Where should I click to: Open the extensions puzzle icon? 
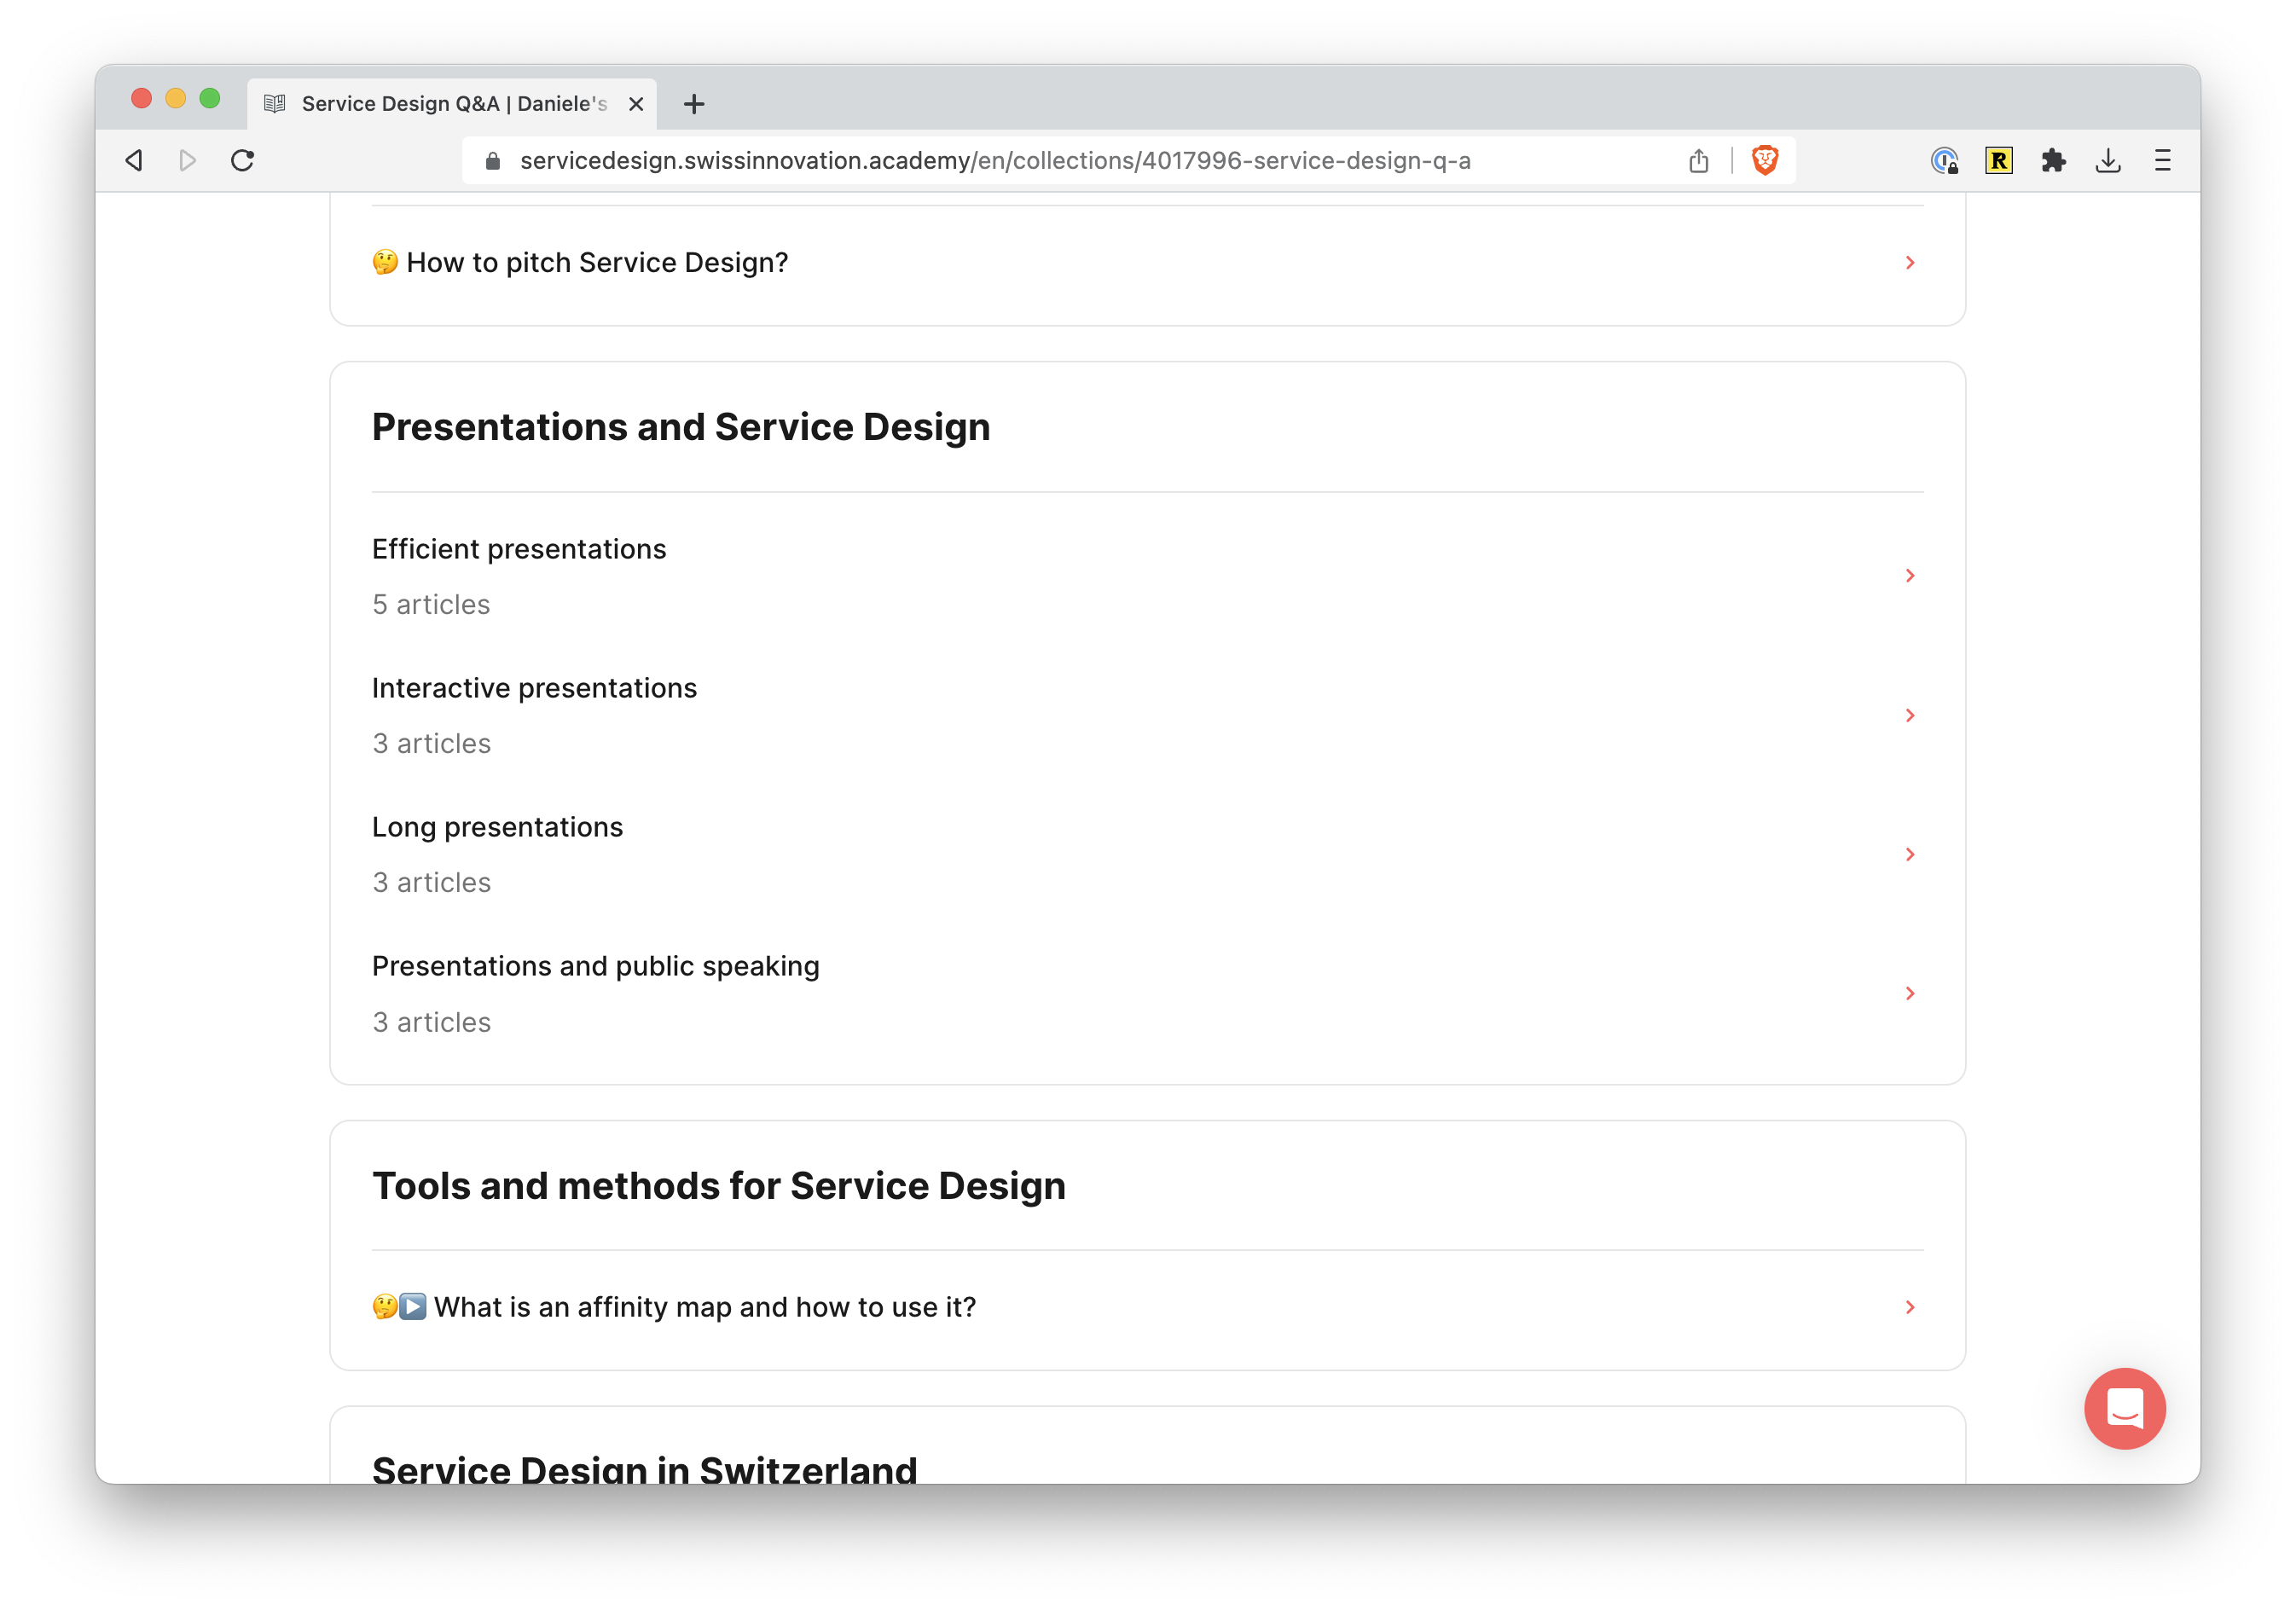point(2053,161)
